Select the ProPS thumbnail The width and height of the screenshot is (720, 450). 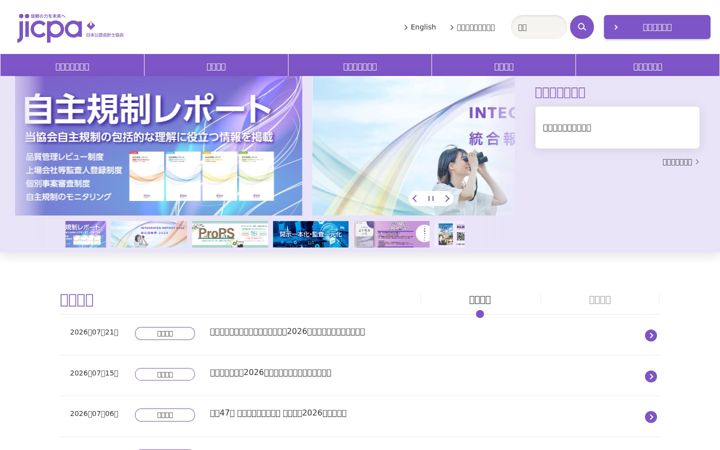pyautogui.click(x=230, y=234)
